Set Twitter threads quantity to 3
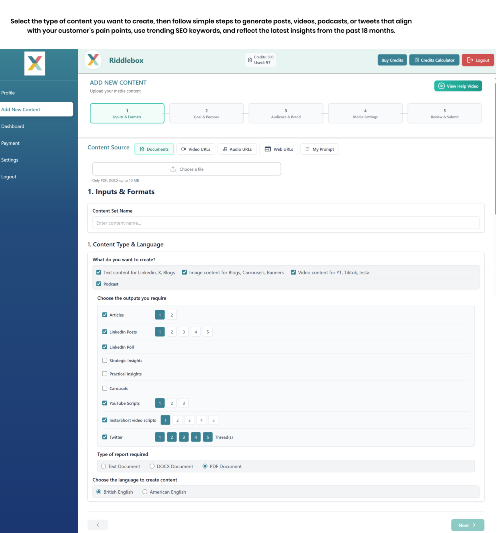The width and height of the screenshot is (500, 533). tap(184, 437)
